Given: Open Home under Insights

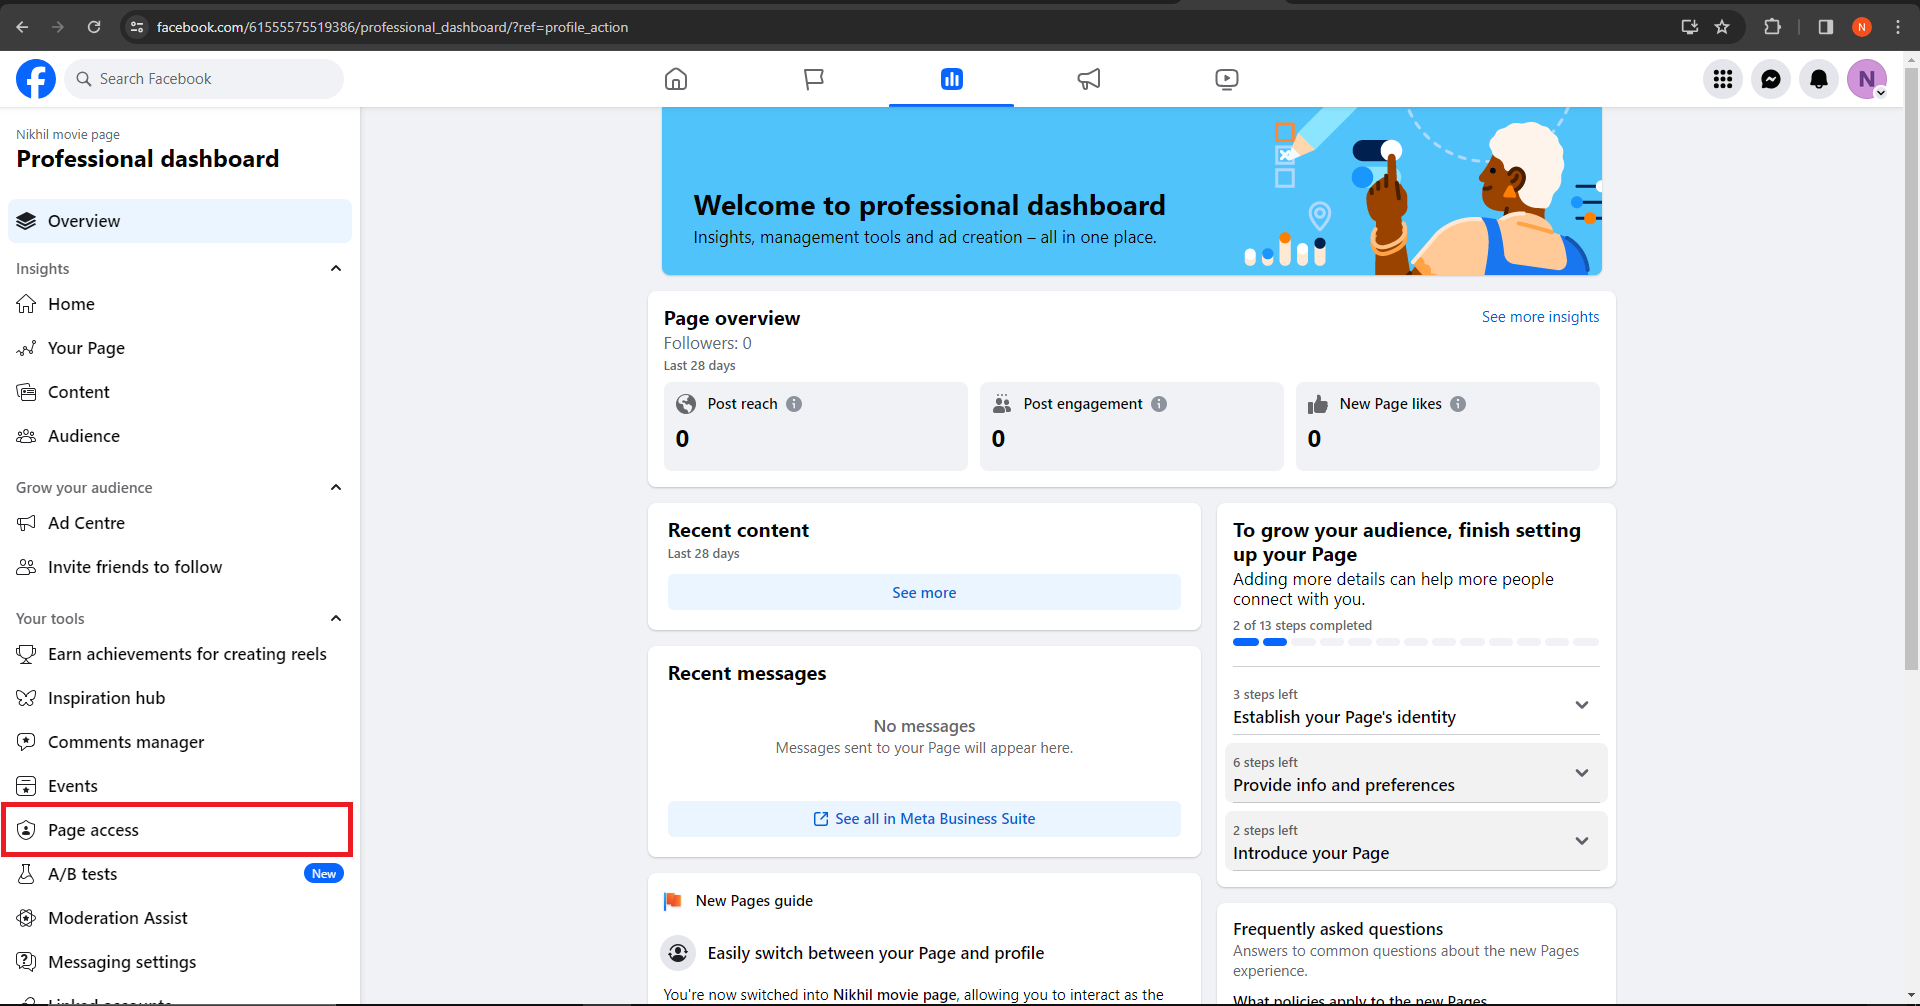Looking at the screenshot, I should click(x=180, y=304).
